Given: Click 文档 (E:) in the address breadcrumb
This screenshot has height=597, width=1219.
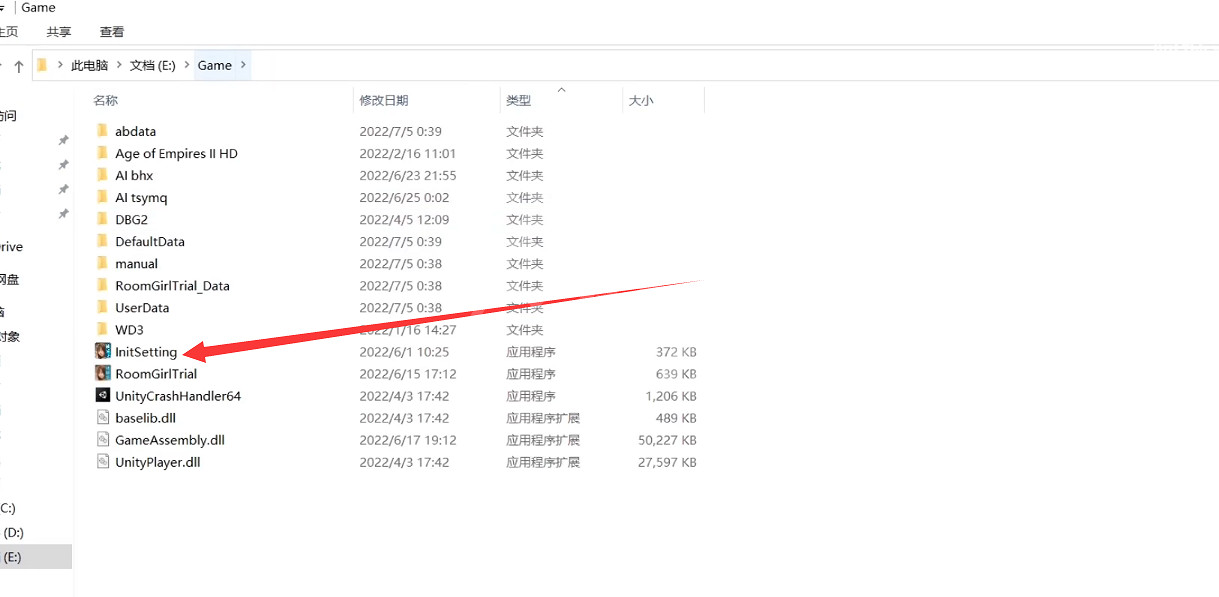Looking at the screenshot, I should point(152,66).
